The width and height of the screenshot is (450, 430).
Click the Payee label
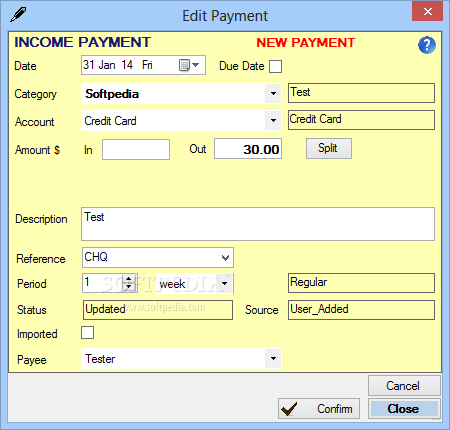pos(32,360)
